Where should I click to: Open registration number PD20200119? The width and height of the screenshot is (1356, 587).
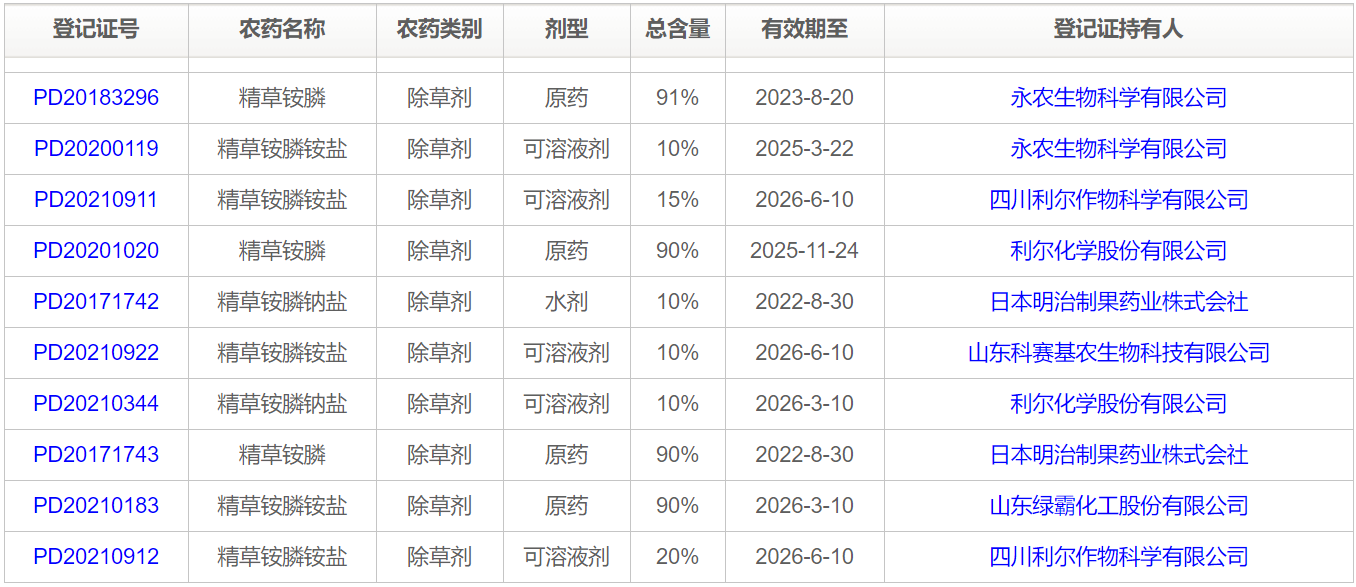(x=96, y=149)
